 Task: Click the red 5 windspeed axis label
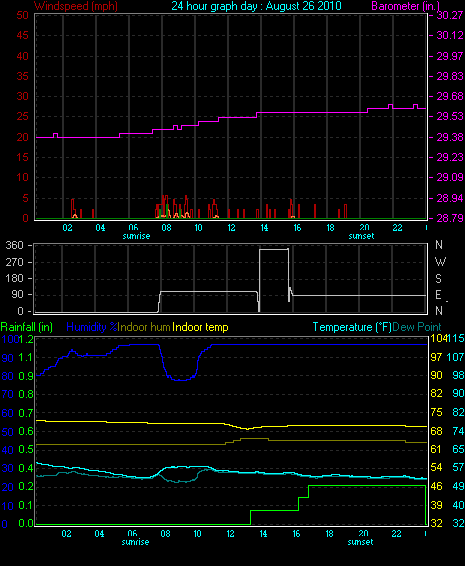(25, 198)
